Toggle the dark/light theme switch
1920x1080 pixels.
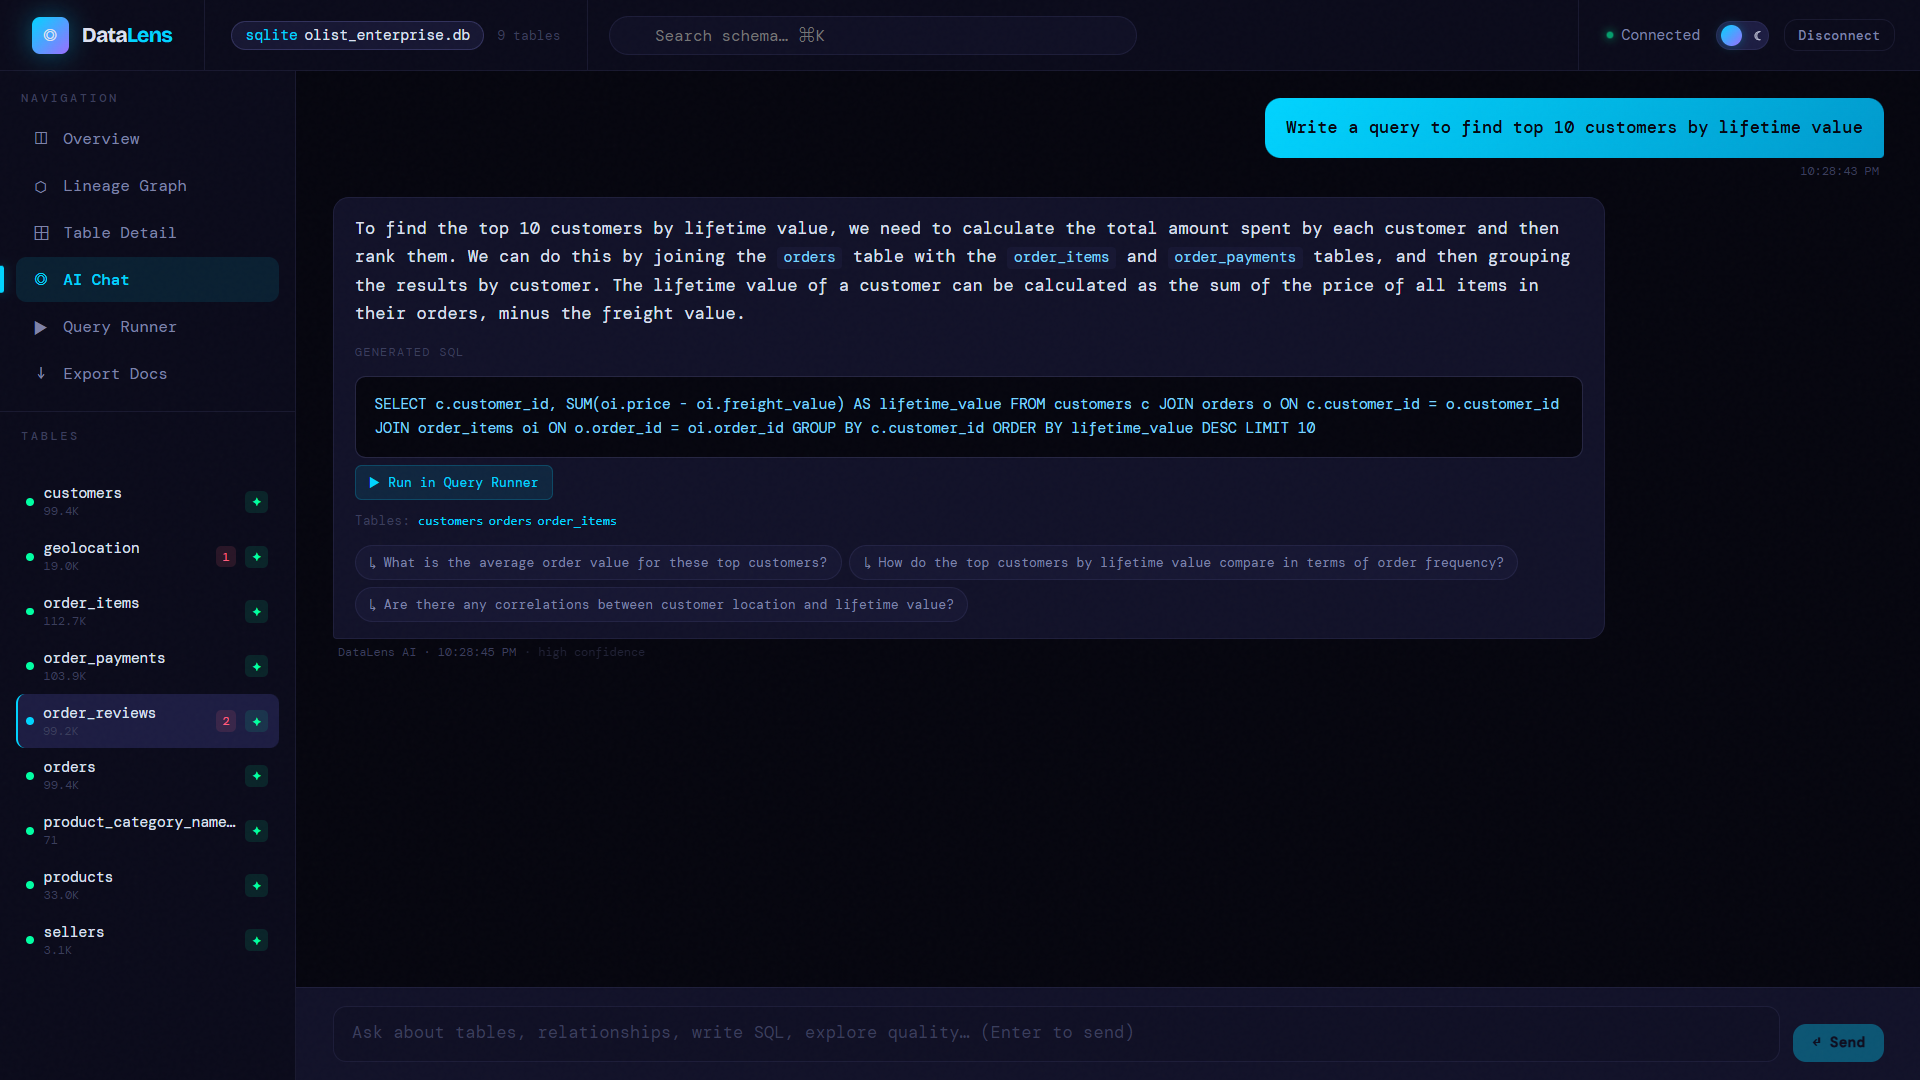[x=1742, y=35]
